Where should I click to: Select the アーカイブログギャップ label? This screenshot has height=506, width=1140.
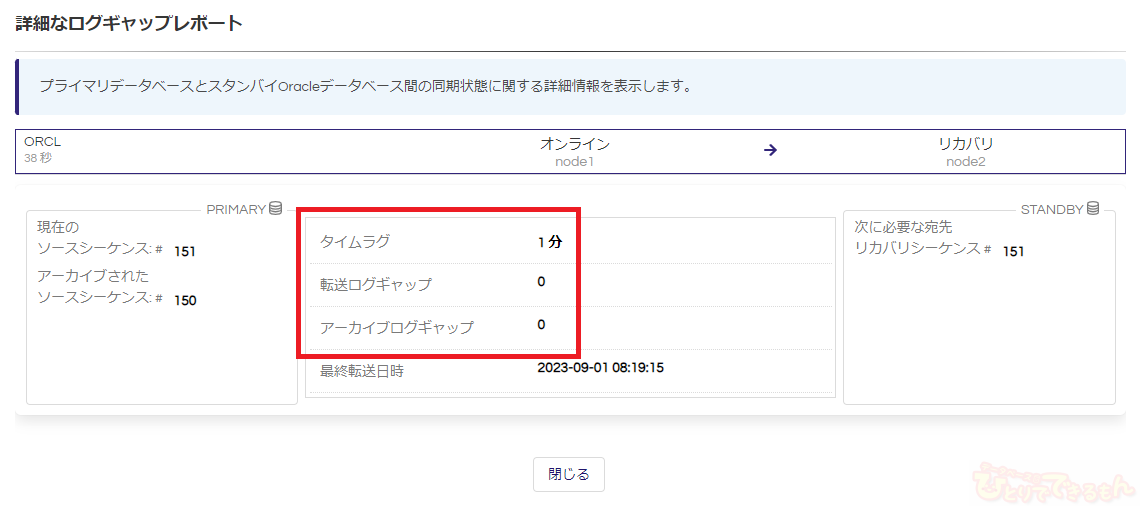pyautogui.click(x=396, y=327)
